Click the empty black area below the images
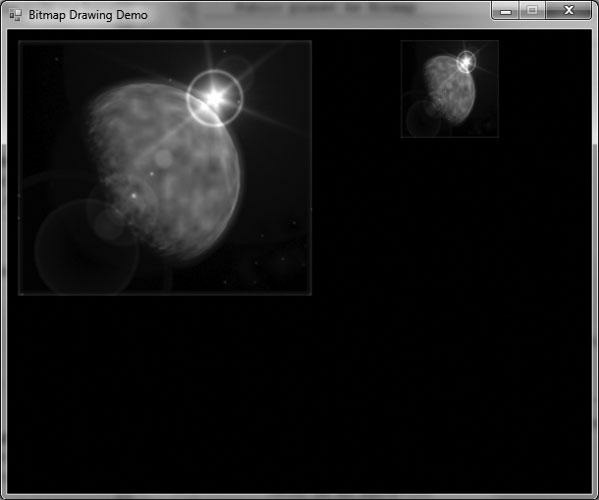Image resolution: width=599 pixels, height=500 pixels. (x=300, y=393)
